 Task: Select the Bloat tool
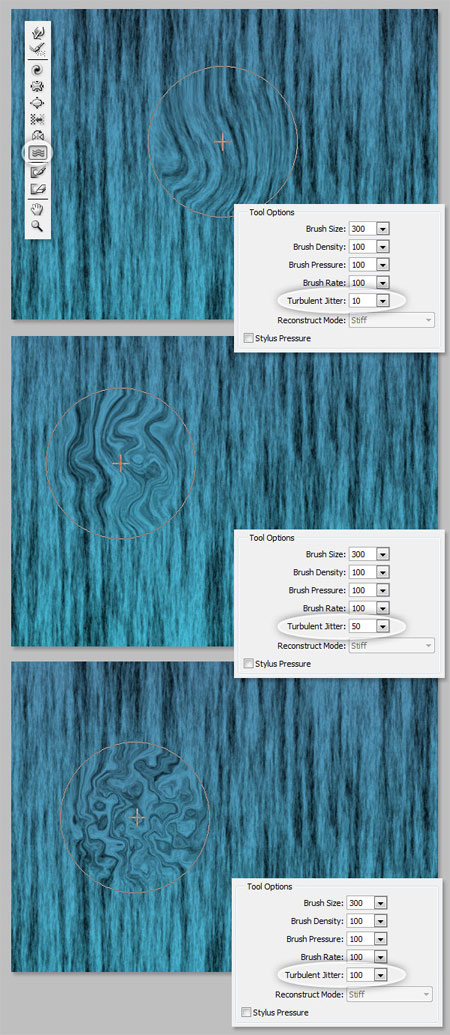click(38, 102)
